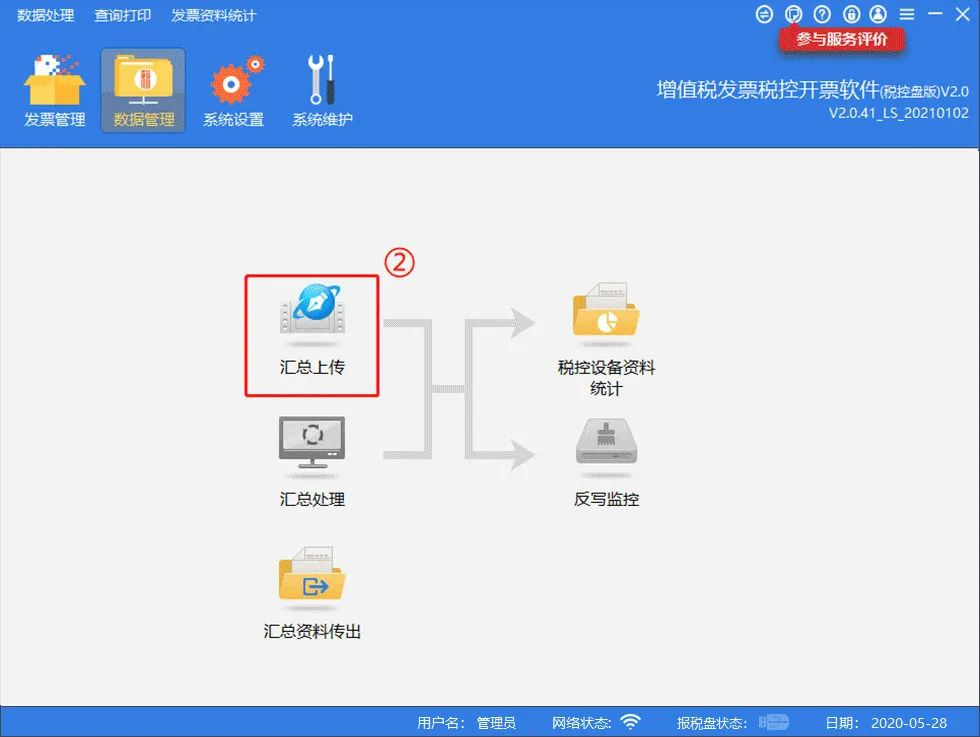Click the date 2020-05-28 in status bar
Screen dimensions: 980x737
click(x=909, y=723)
